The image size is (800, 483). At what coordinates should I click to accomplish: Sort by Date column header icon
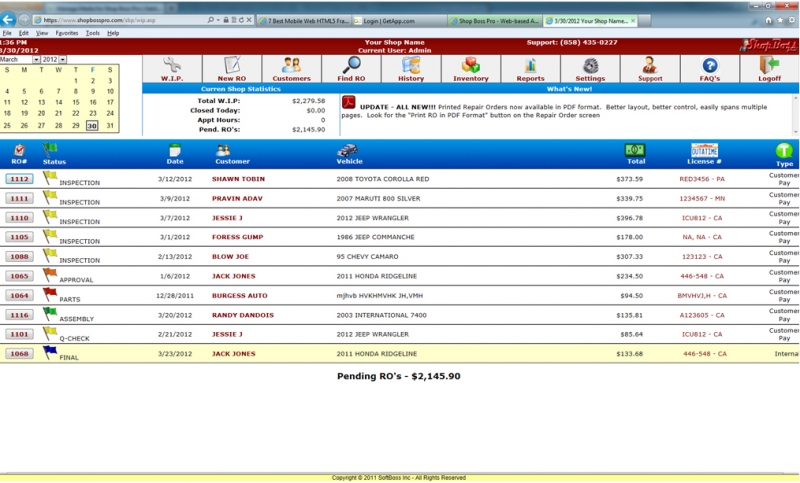point(174,150)
